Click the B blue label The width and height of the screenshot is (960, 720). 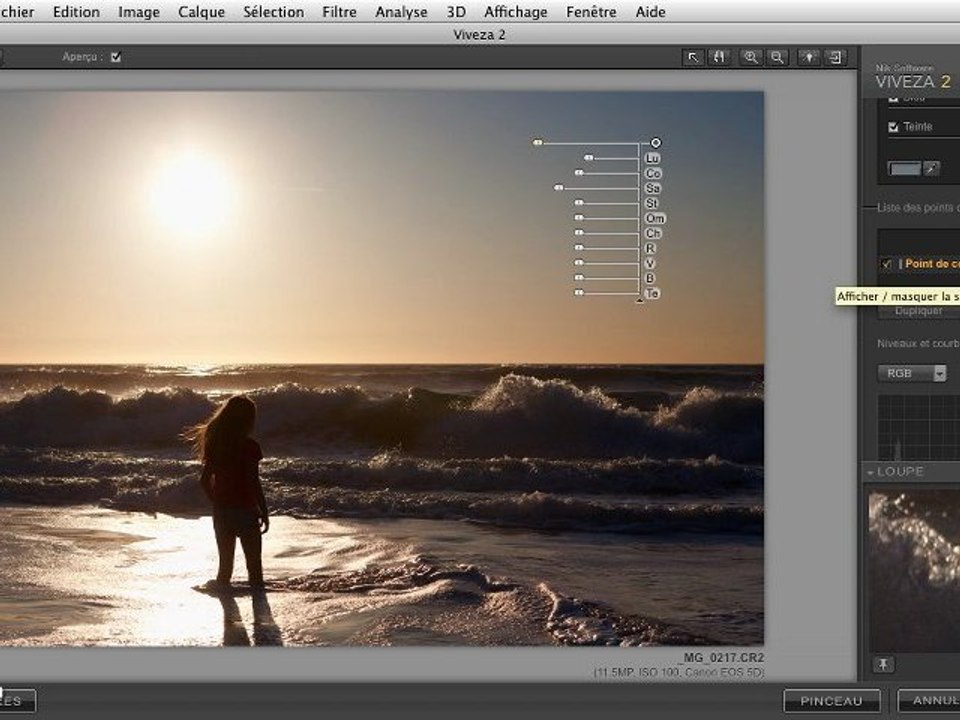[x=650, y=278]
